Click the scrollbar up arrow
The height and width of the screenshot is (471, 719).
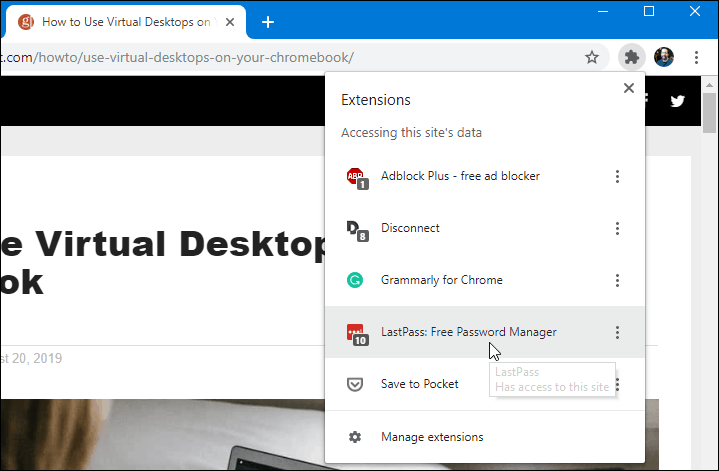tap(709, 85)
